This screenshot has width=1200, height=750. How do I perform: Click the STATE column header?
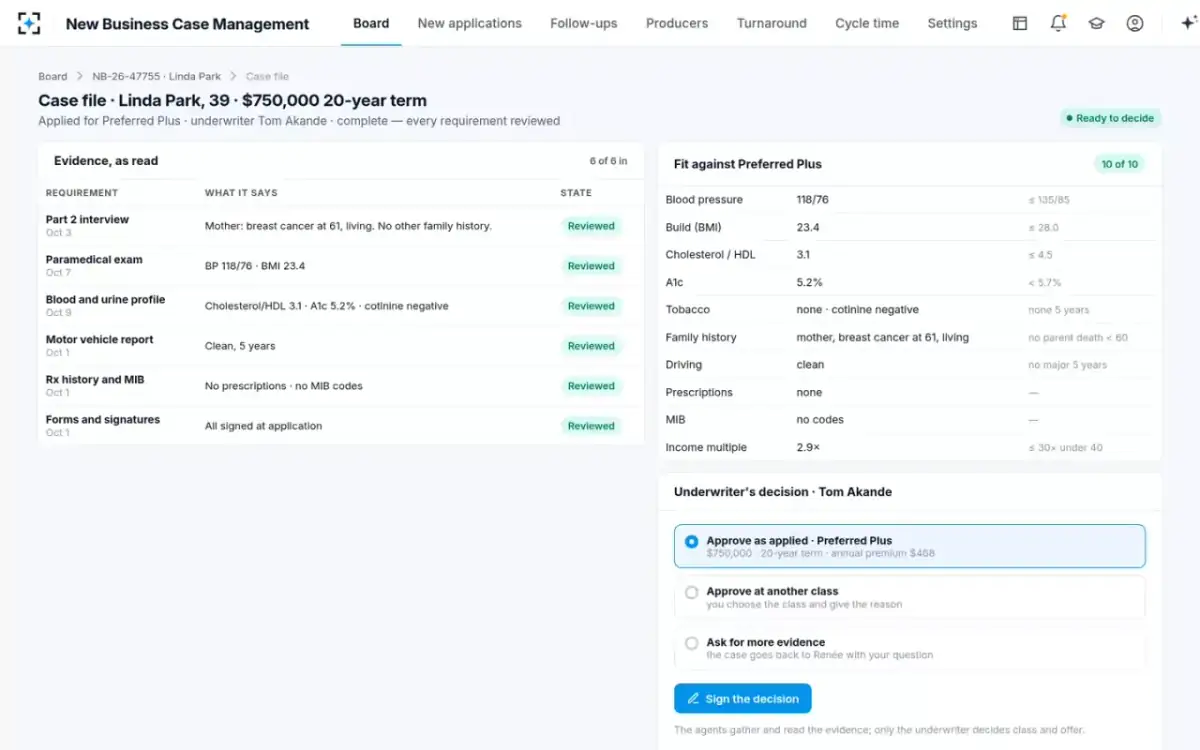pos(576,193)
